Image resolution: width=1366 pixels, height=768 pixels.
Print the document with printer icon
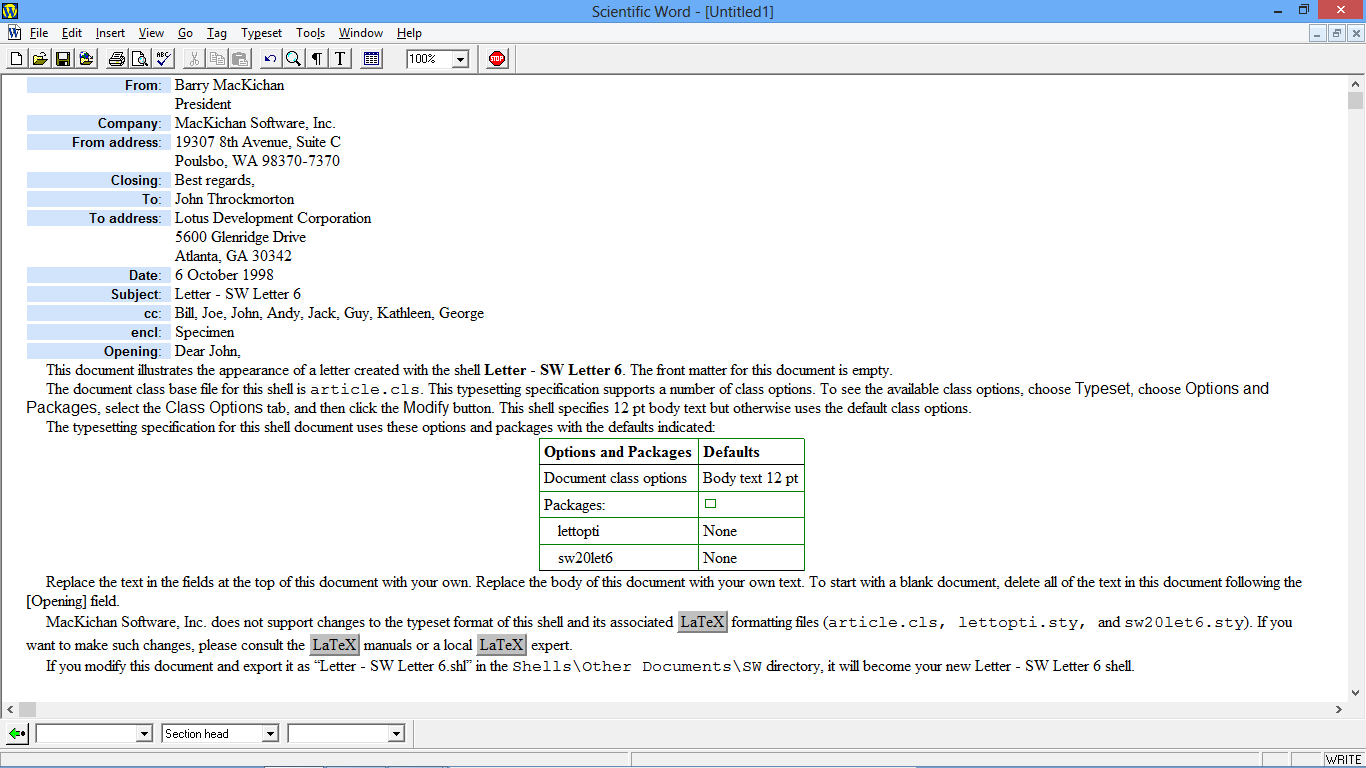(117, 59)
